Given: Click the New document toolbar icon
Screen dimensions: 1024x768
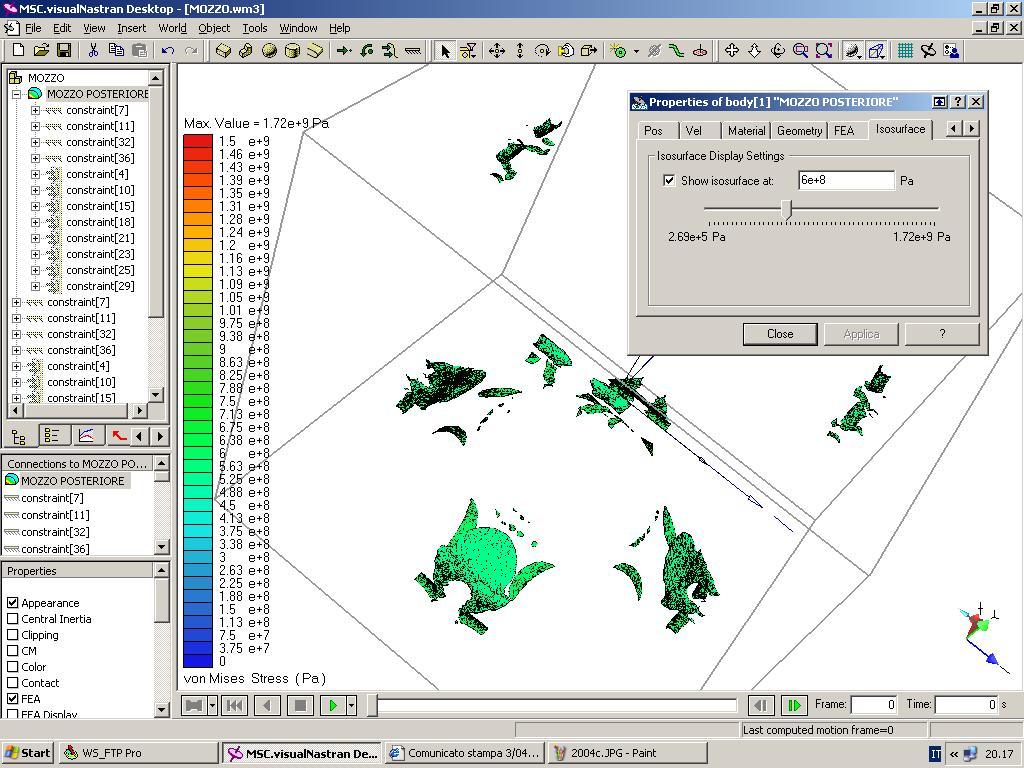Looking at the screenshot, I should (18, 50).
